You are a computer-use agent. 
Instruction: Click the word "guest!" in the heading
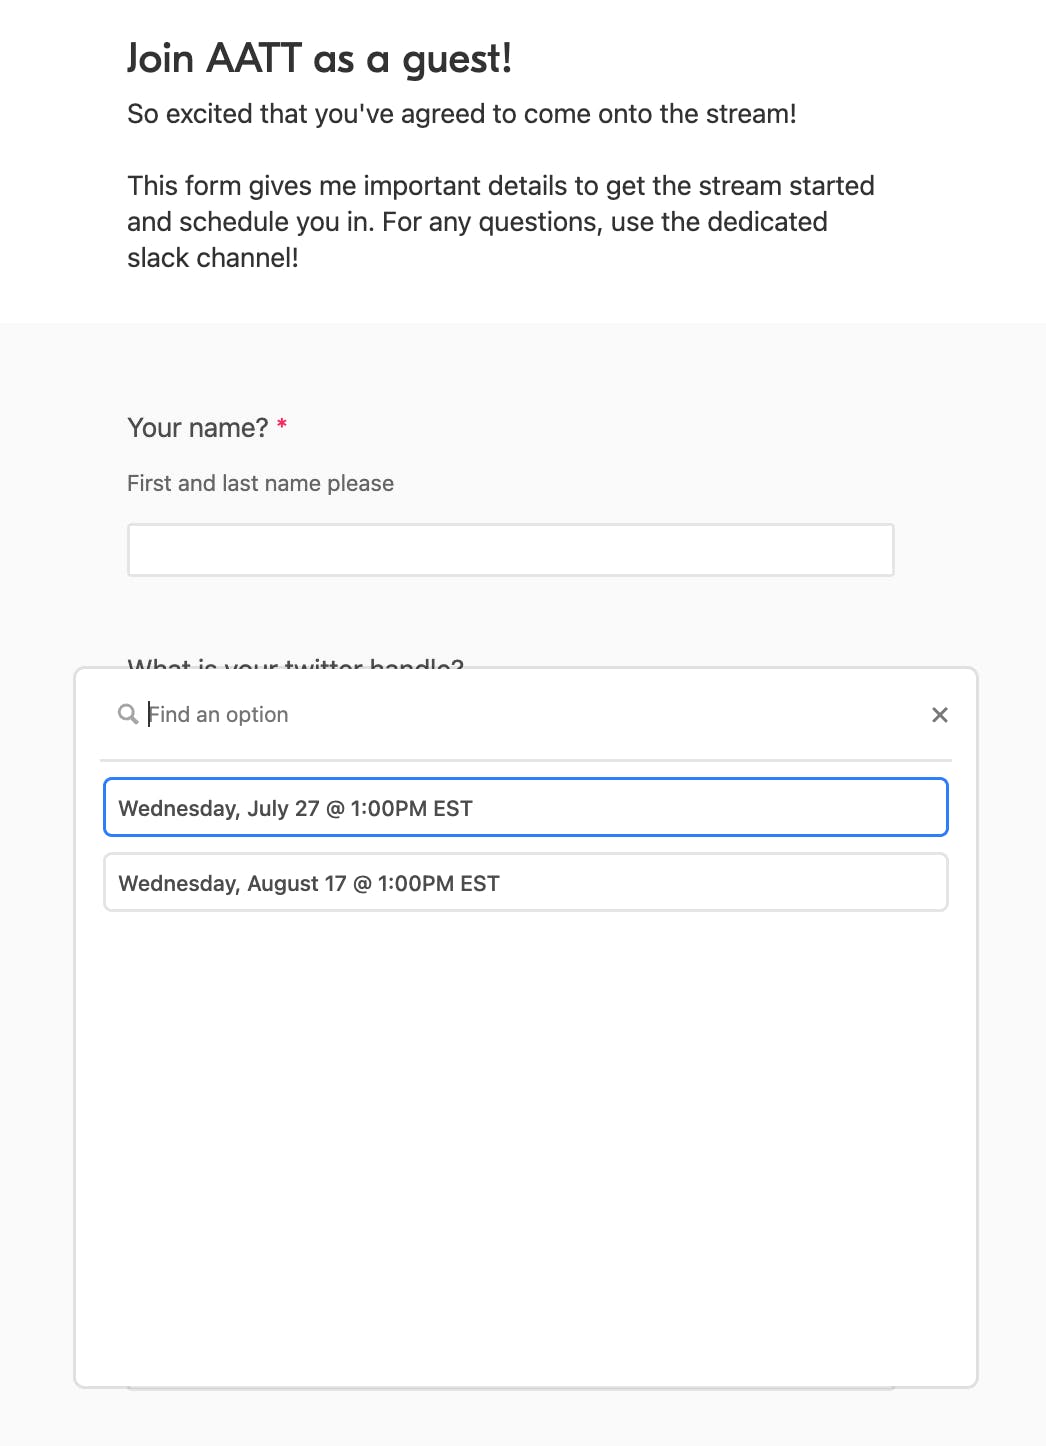tap(458, 60)
